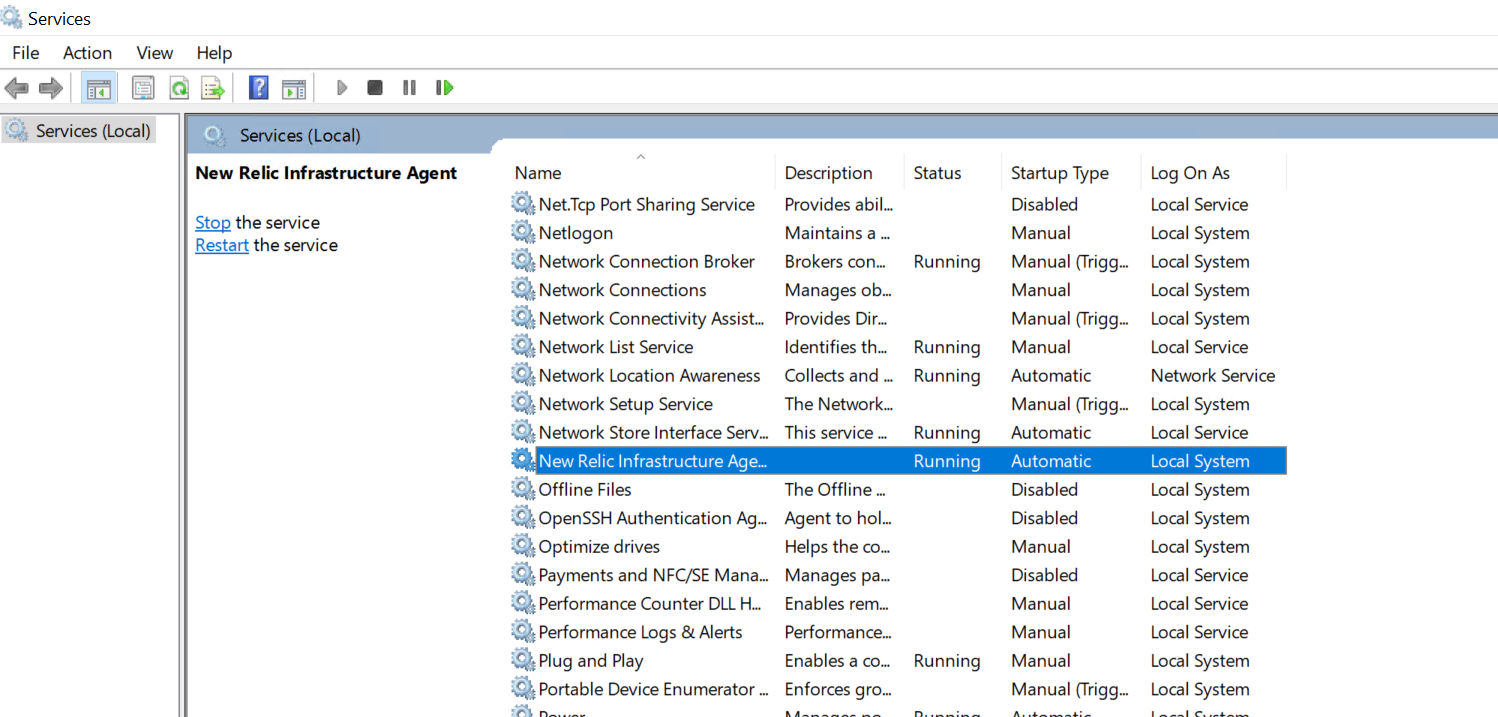Screen dimensions: 1498x717
Task: Open the File menu
Action: pos(26,53)
